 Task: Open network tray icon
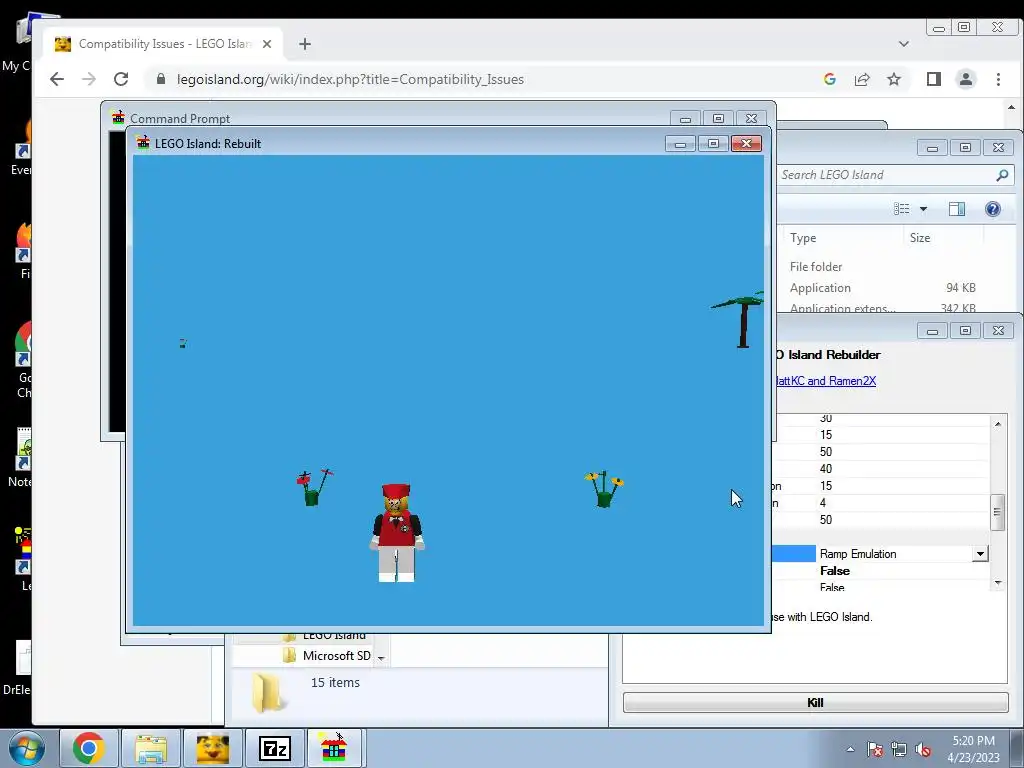point(899,750)
